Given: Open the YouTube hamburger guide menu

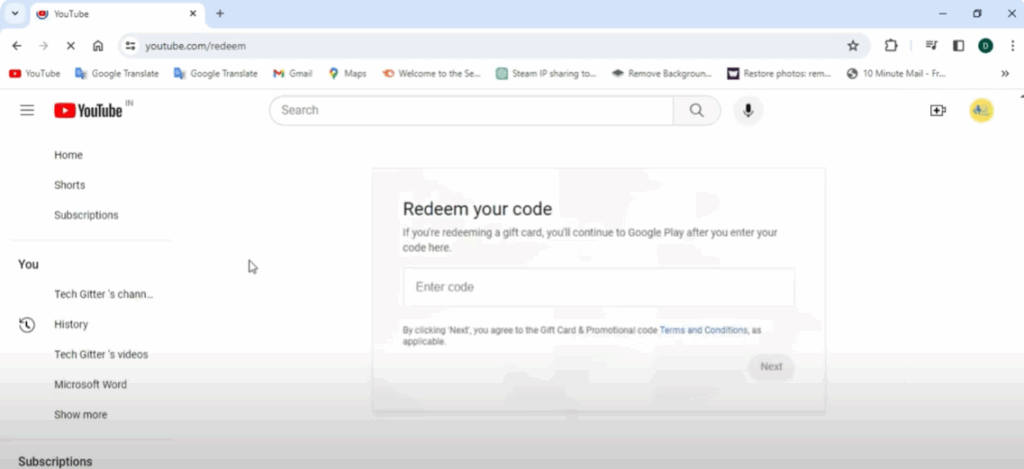Looking at the screenshot, I should click(x=27, y=110).
